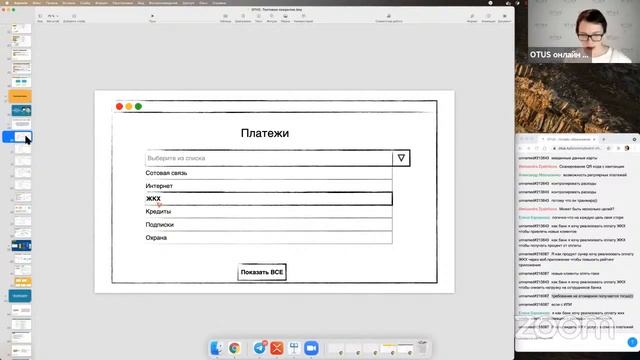Insert a table with Таблица toolbar icon

(x=225, y=18)
